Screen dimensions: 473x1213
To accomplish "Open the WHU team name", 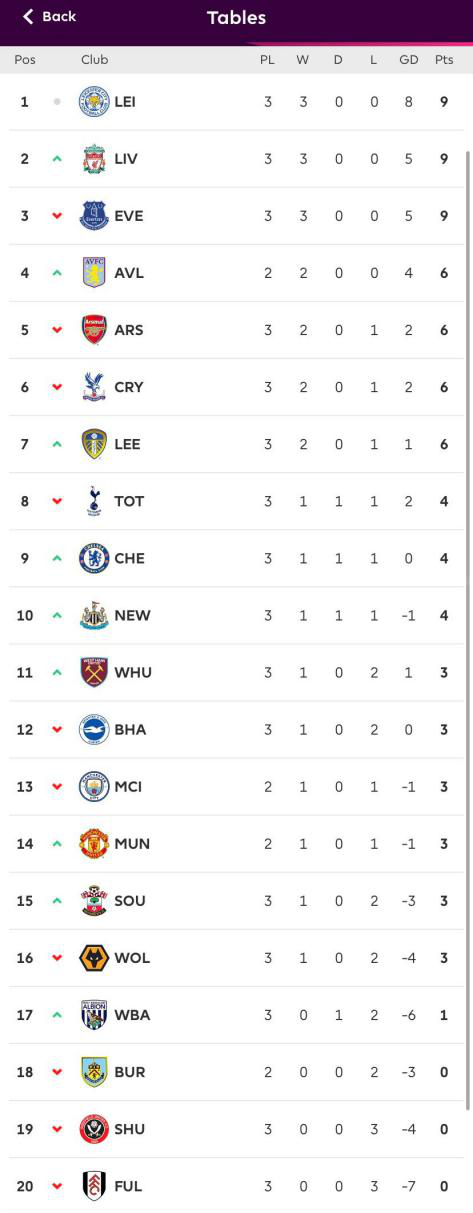I will [133, 672].
